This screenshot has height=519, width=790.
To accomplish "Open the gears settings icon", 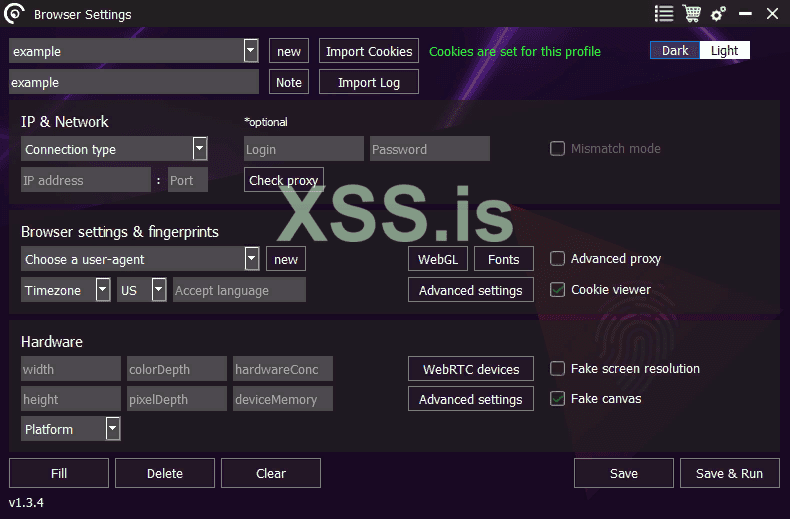I will [x=718, y=14].
